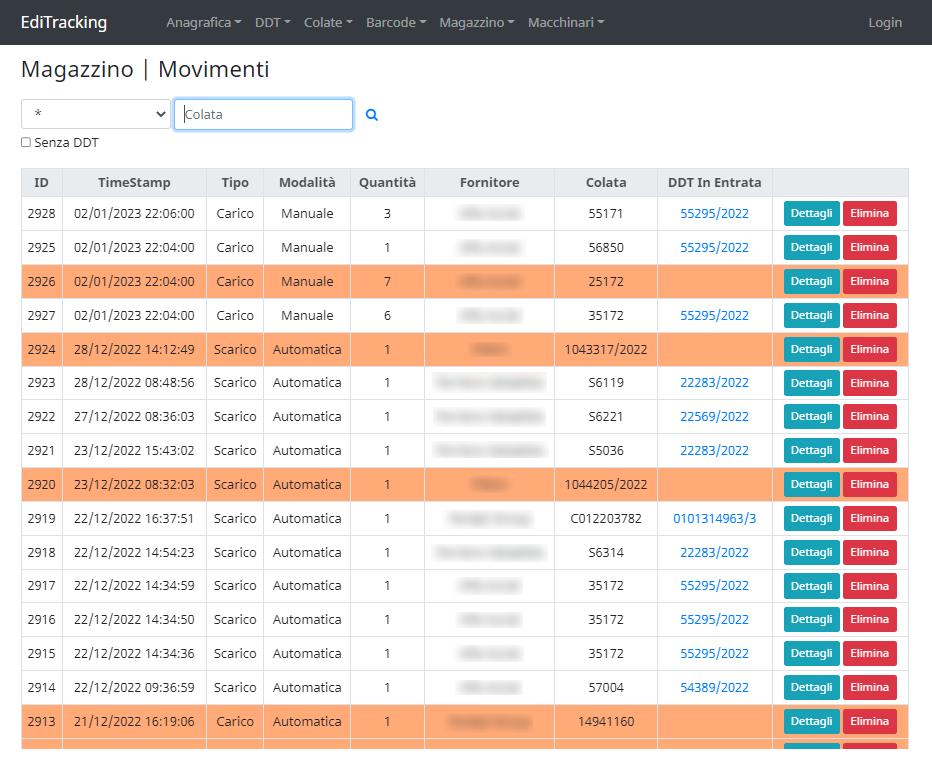Click the Login link
Viewport: 932px width, 772px height.
pos(885,22)
